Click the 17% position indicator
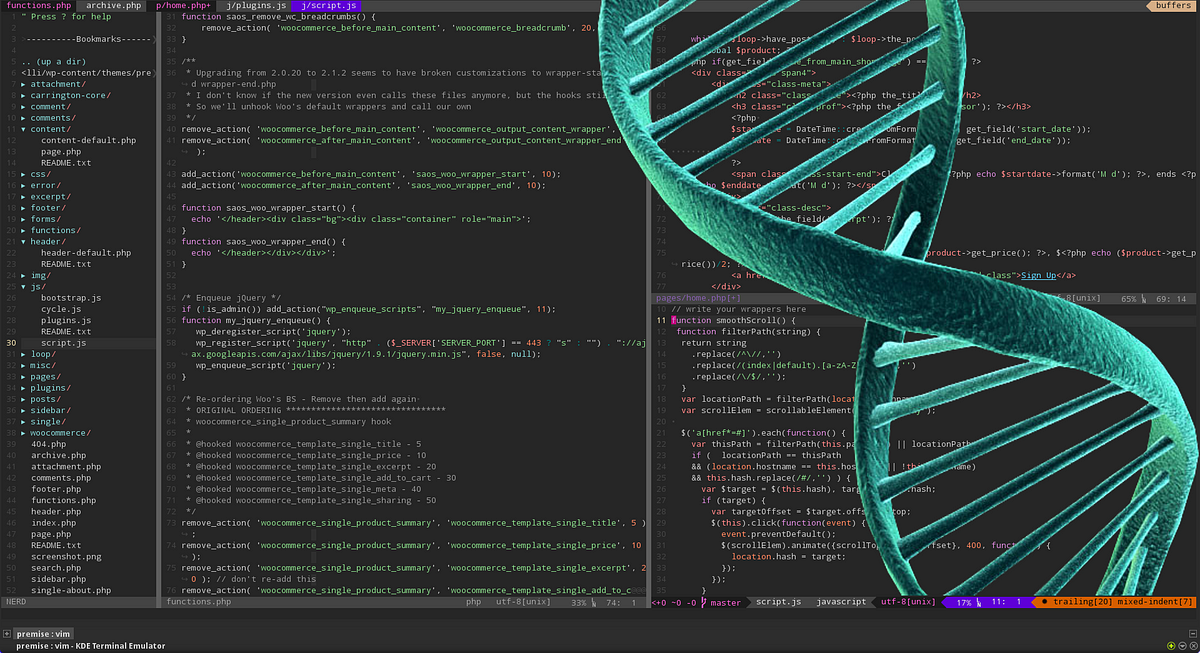Image resolution: width=1200 pixels, height=653 pixels. (x=964, y=602)
